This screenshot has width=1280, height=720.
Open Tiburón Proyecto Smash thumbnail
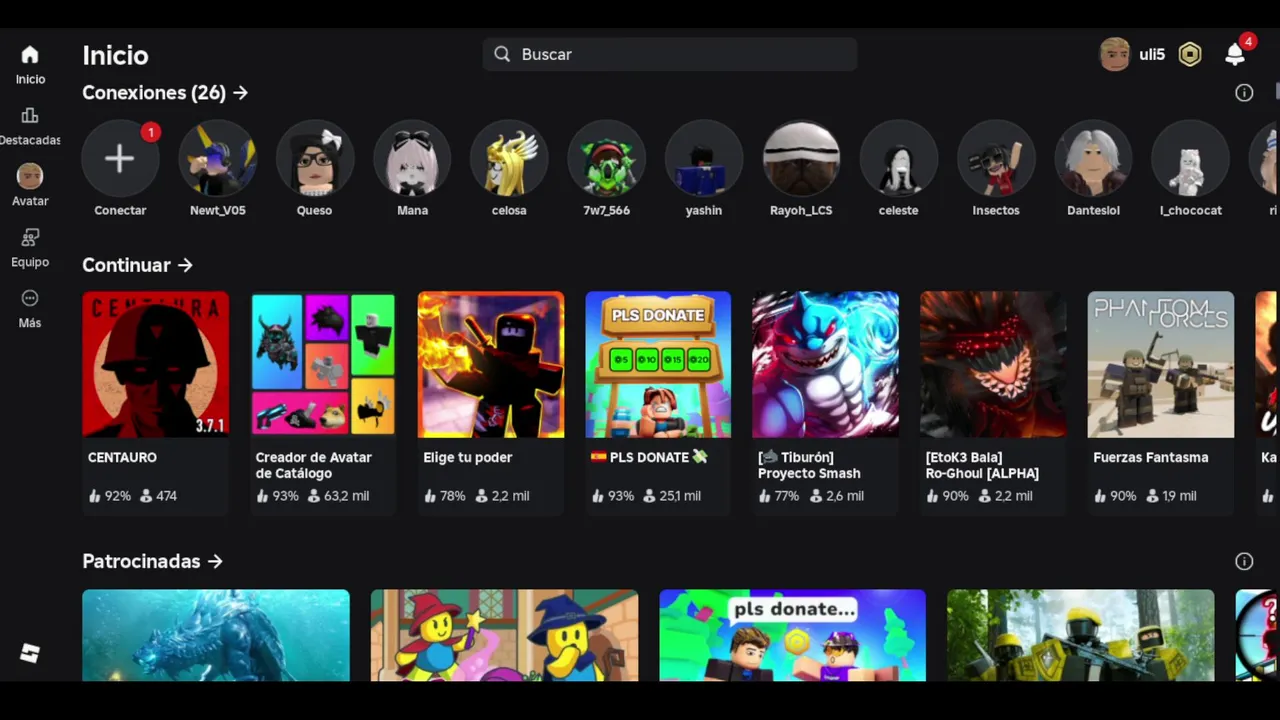pyautogui.click(x=826, y=365)
